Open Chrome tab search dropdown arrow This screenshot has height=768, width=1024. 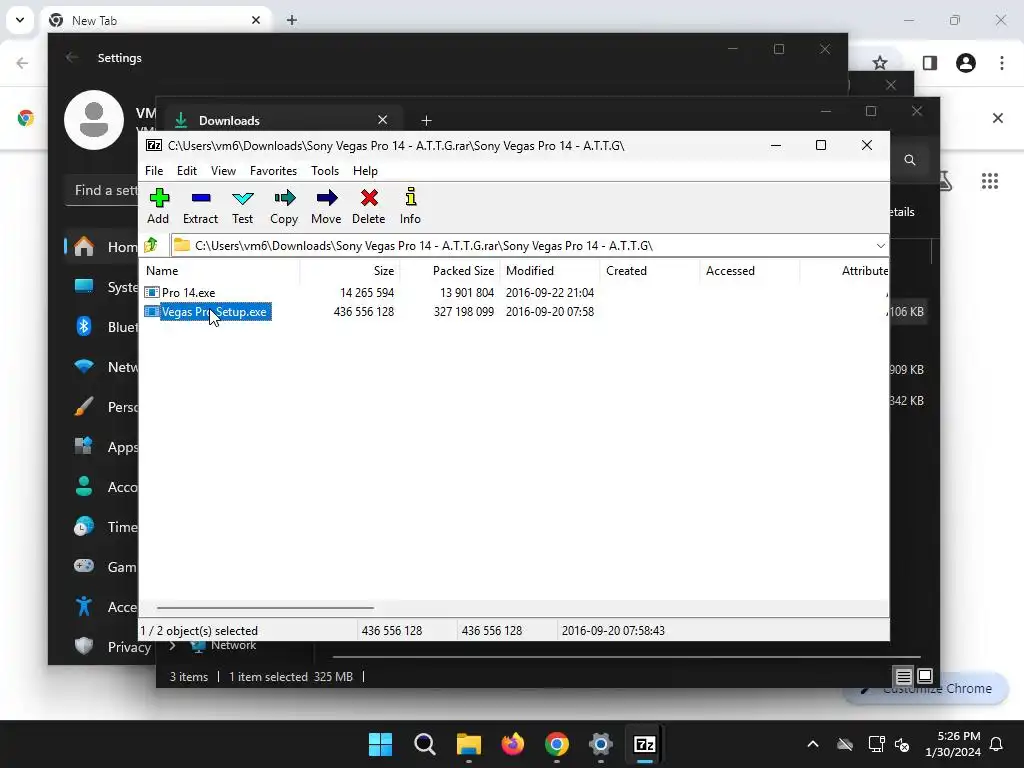(20, 20)
